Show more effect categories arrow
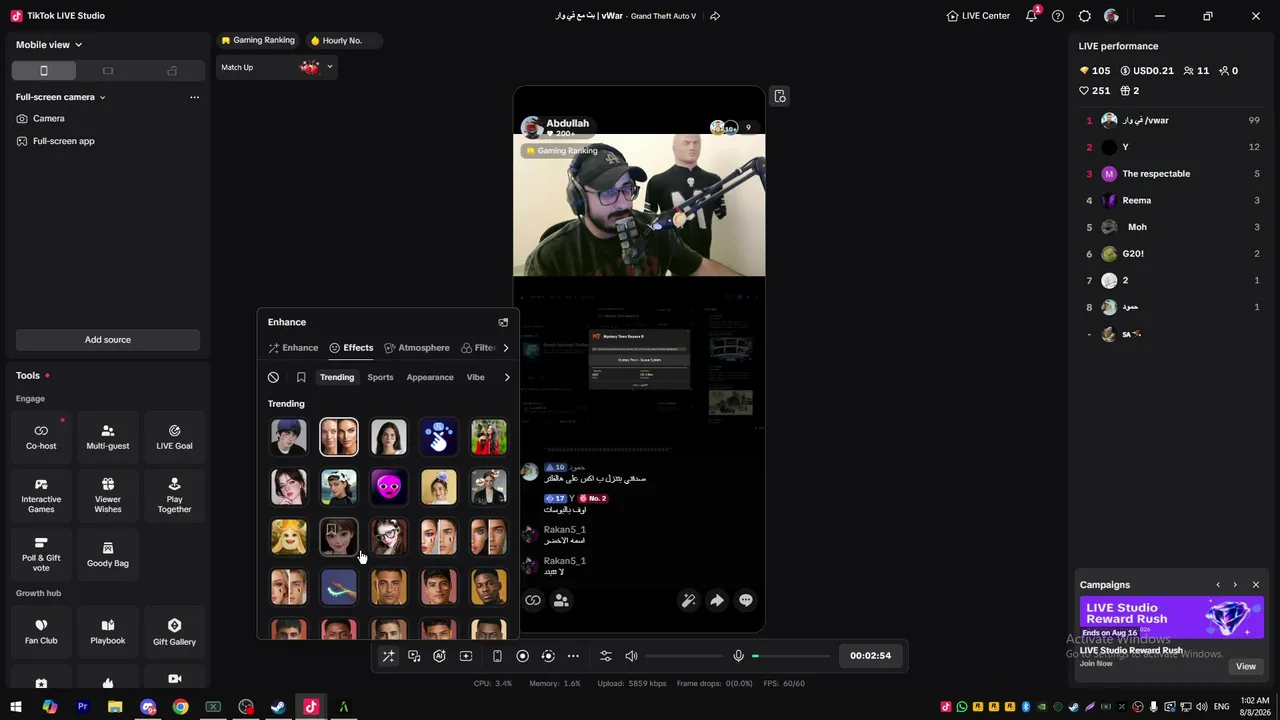Screen dimensions: 1280x720 507,377
